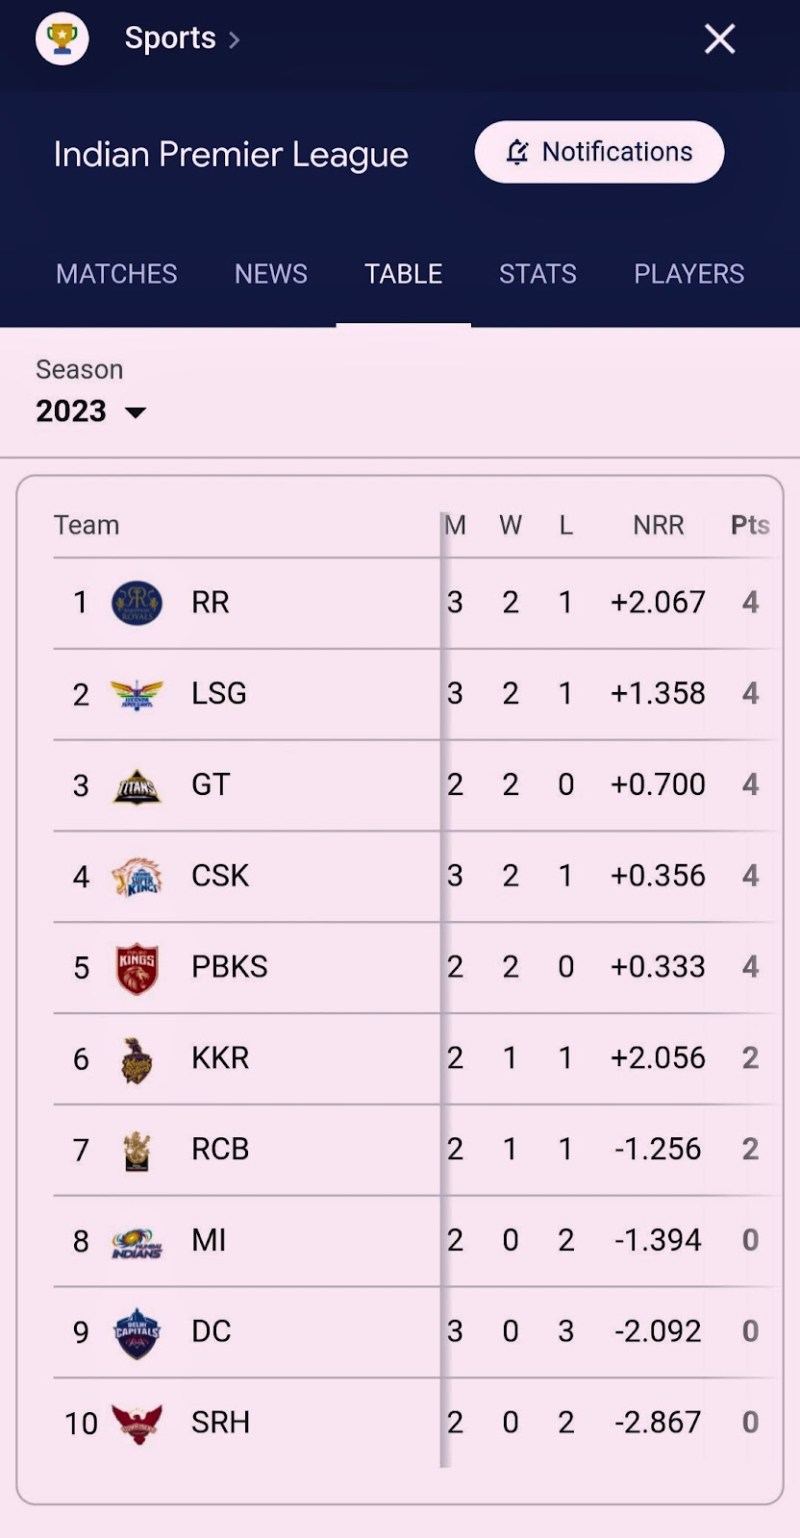Tap the Sunrisers Hyderabad logo

(x=137, y=1423)
